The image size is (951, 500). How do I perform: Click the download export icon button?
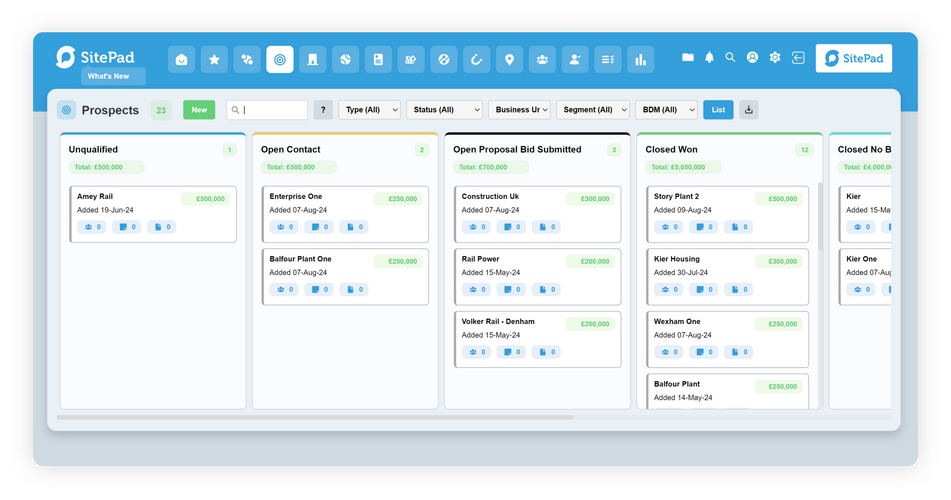click(x=748, y=110)
